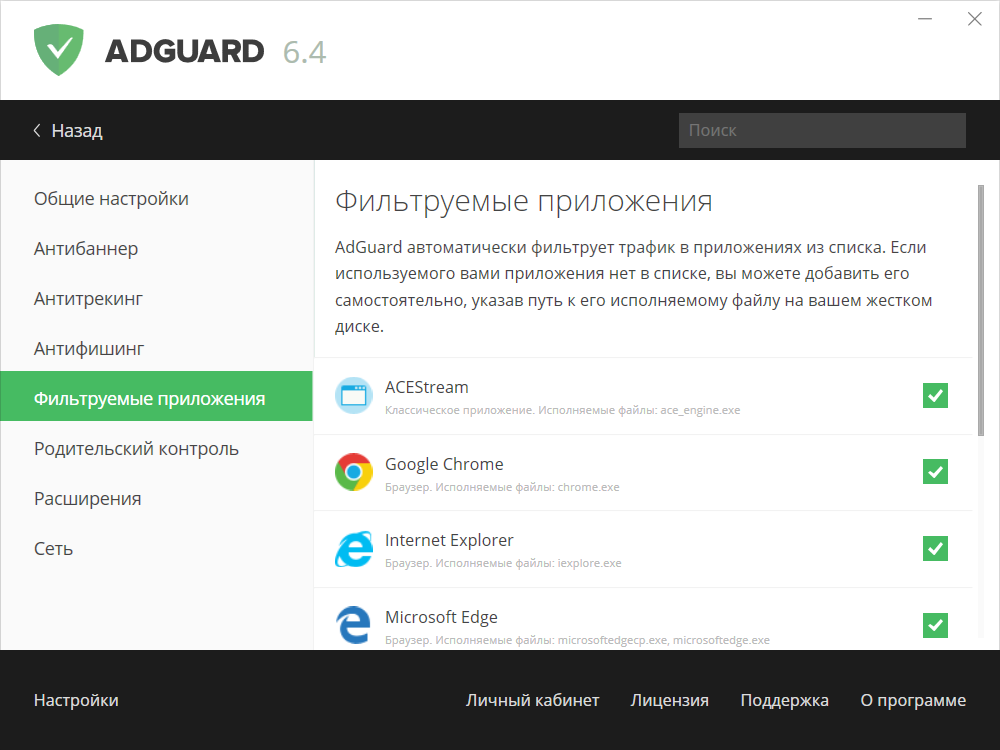Switch to Расширения section

[x=156, y=499]
